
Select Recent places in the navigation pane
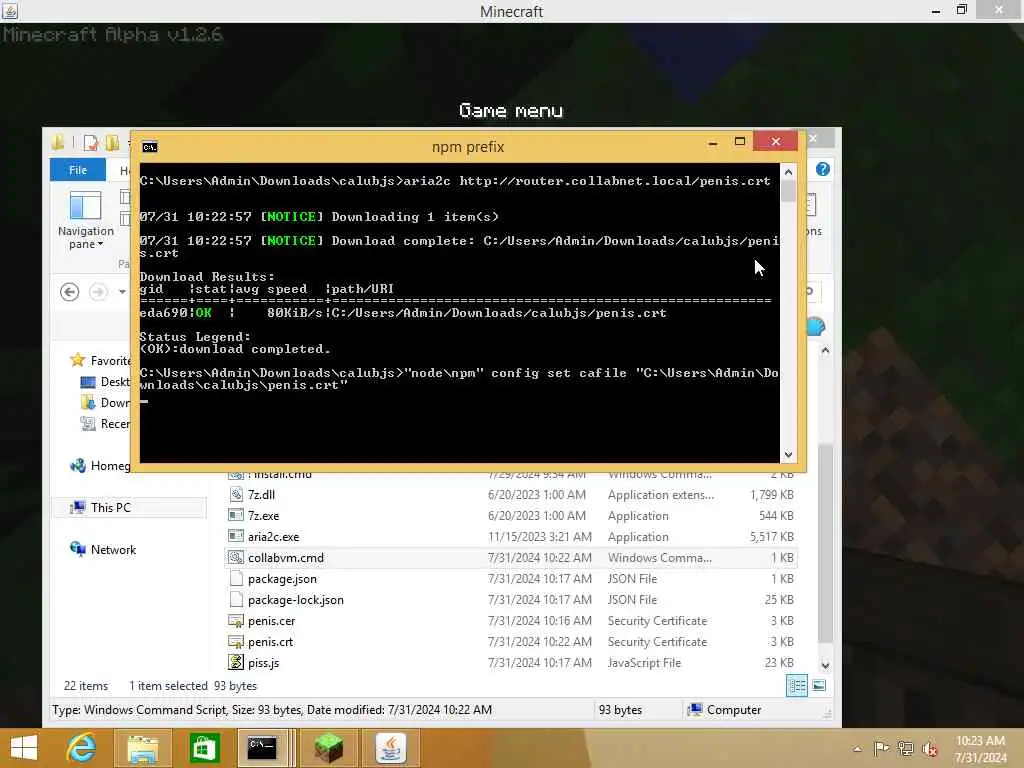click(106, 424)
